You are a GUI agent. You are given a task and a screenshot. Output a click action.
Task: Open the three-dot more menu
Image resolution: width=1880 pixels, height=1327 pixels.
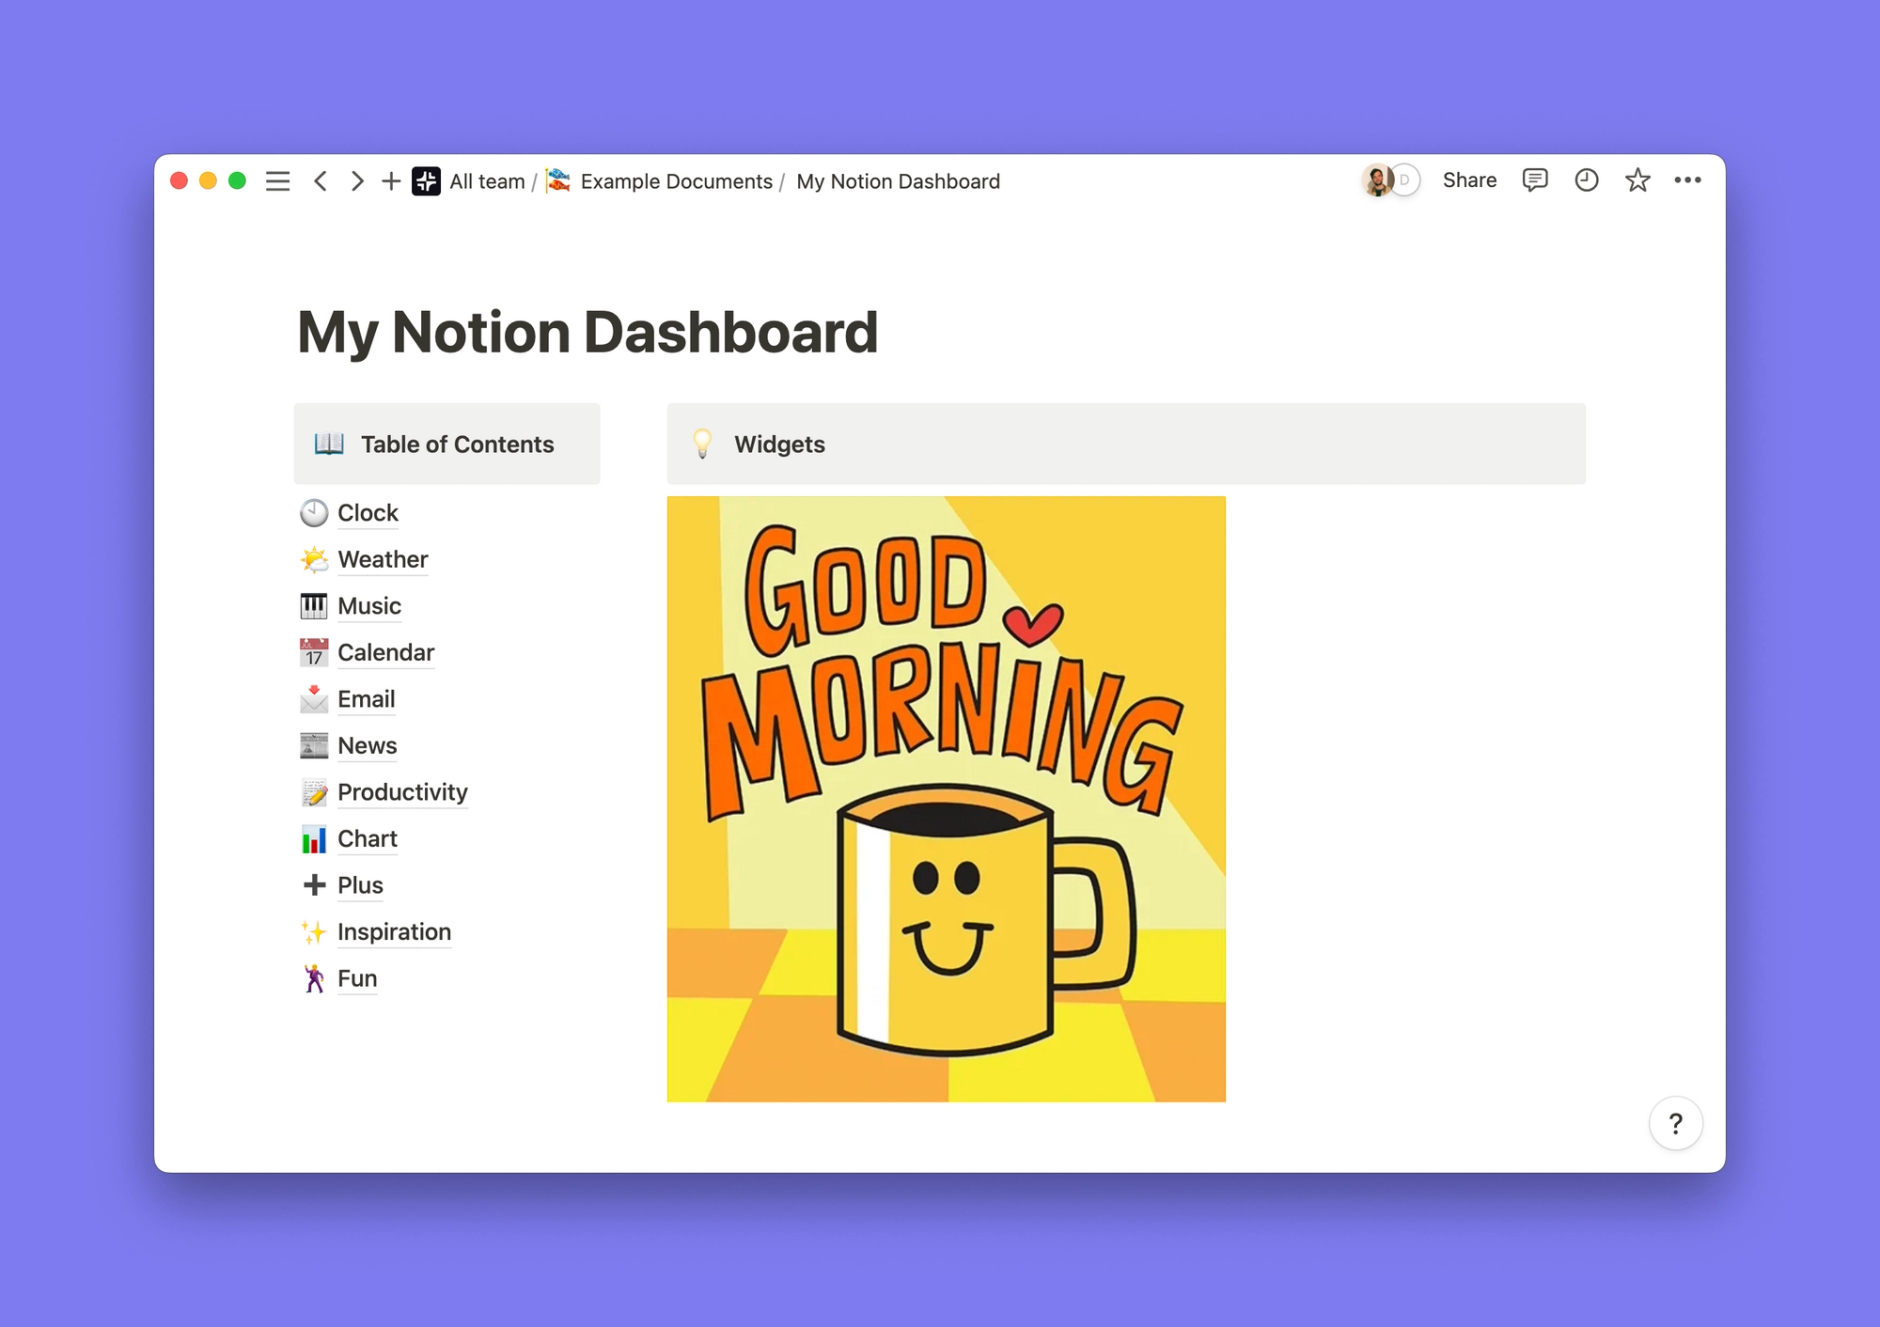tap(1688, 180)
